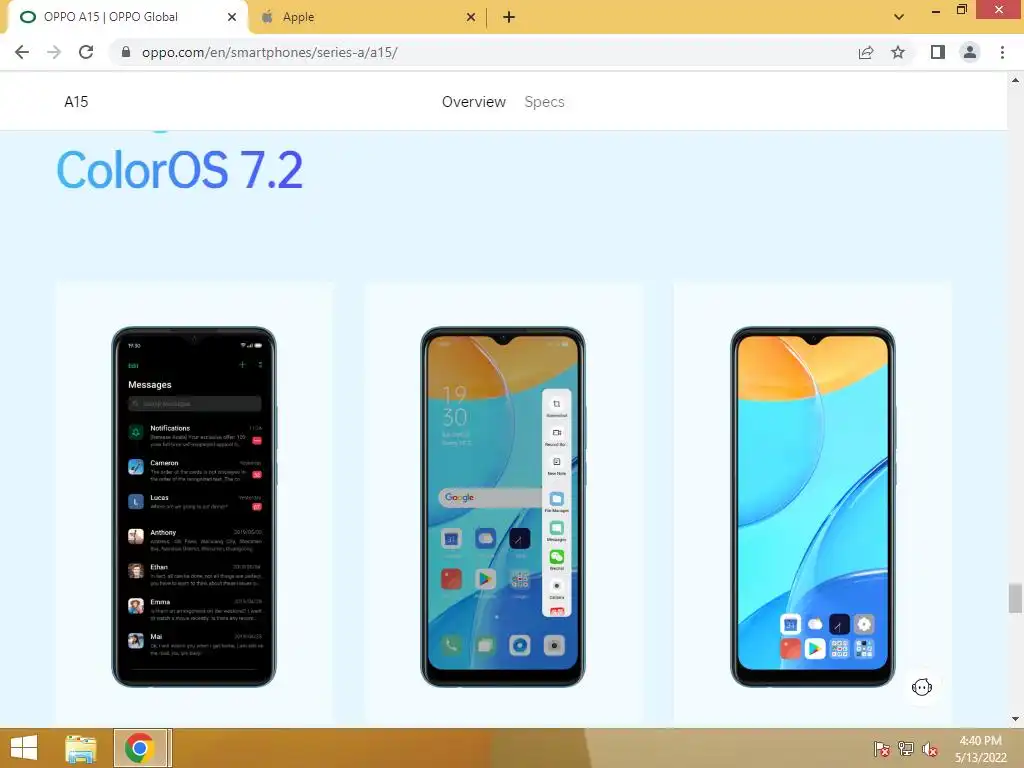1024x768 pixels.
Task: Select the home screen wallpaper phone image
Action: coord(812,507)
